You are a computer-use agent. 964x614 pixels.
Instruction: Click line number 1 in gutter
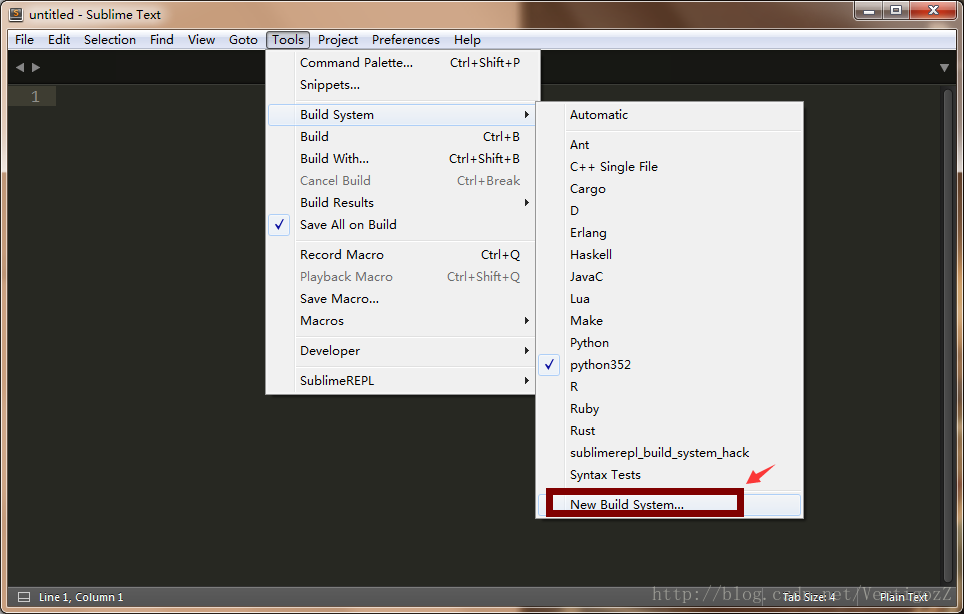pos(35,96)
